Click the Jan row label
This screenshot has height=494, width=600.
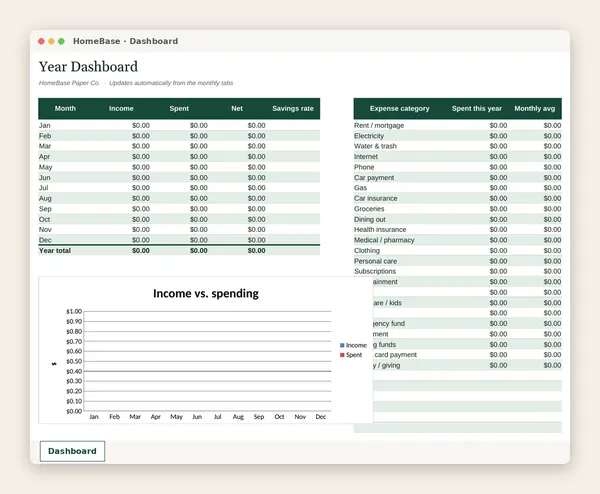44,126
